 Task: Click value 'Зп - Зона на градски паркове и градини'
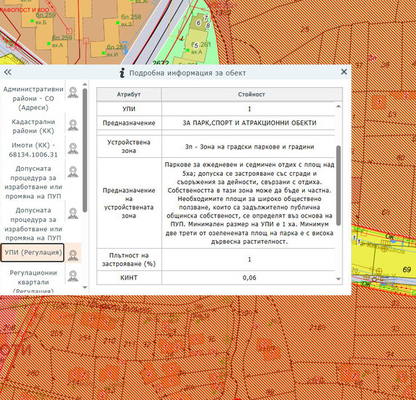[x=249, y=146]
